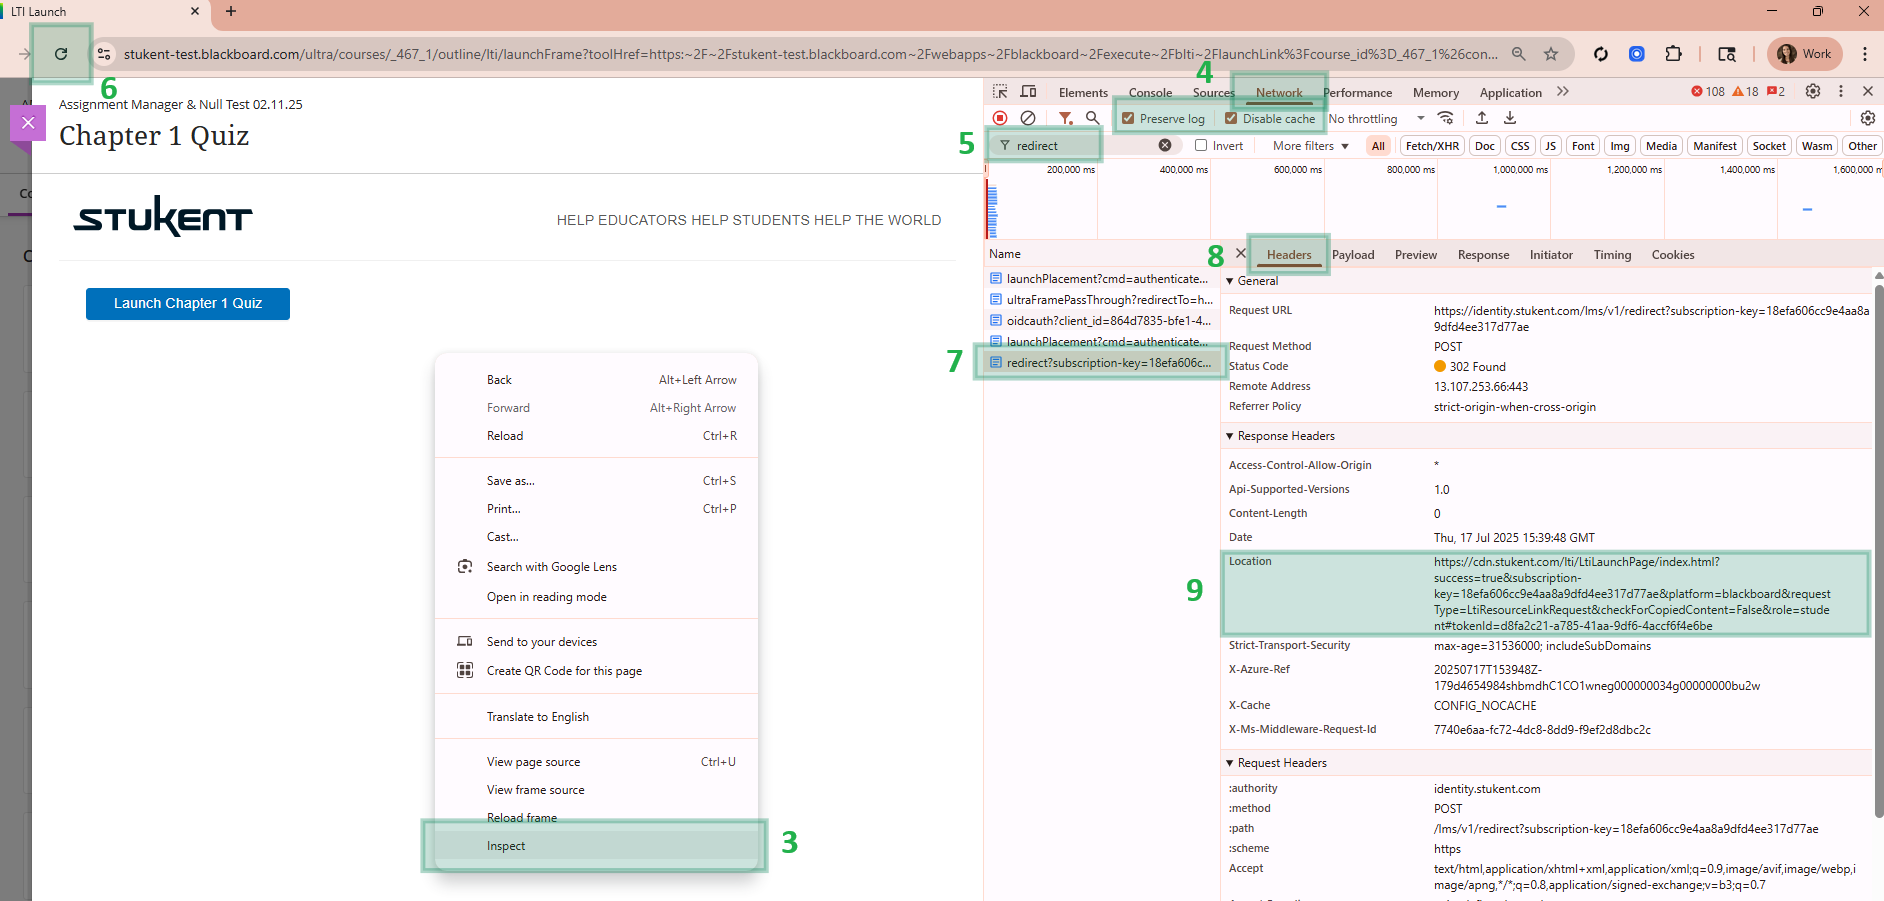
Task: Open Chrome three-dot menu
Action: 1865,54
